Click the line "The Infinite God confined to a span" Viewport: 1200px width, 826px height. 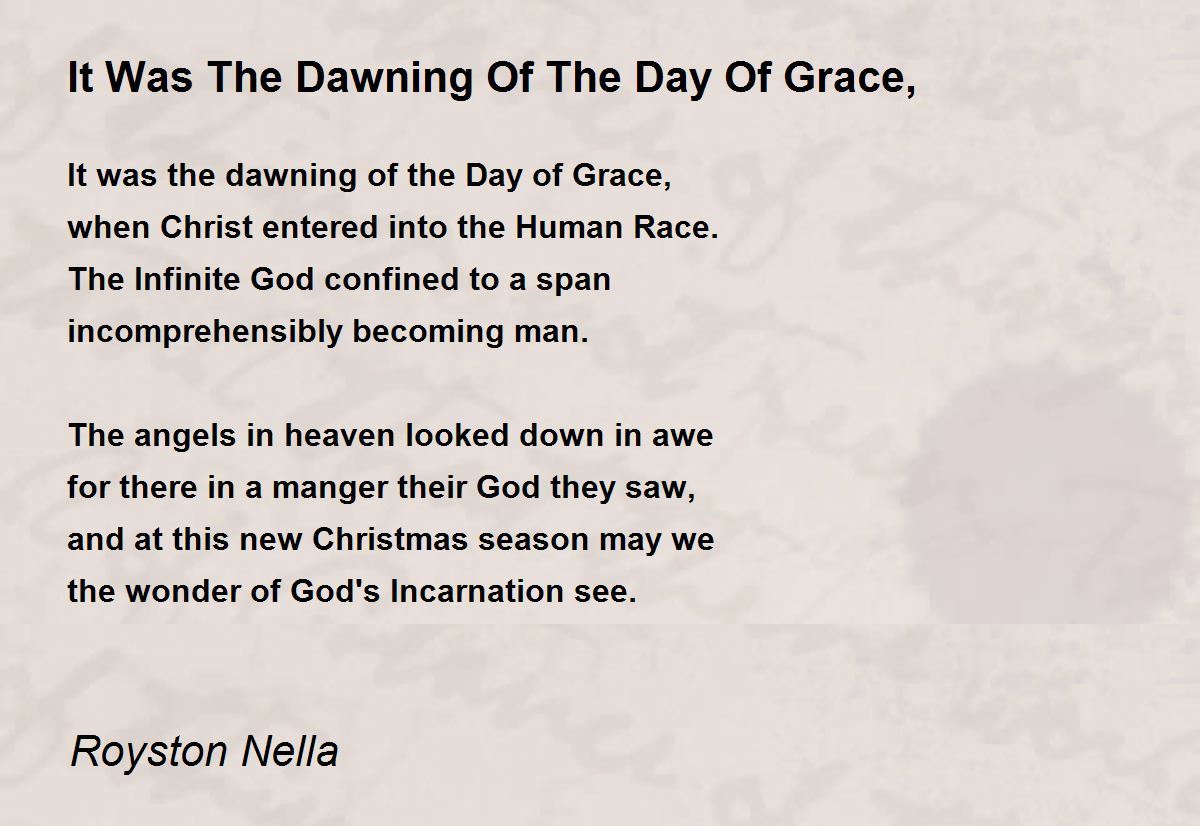pyautogui.click(x=339, y=280)
